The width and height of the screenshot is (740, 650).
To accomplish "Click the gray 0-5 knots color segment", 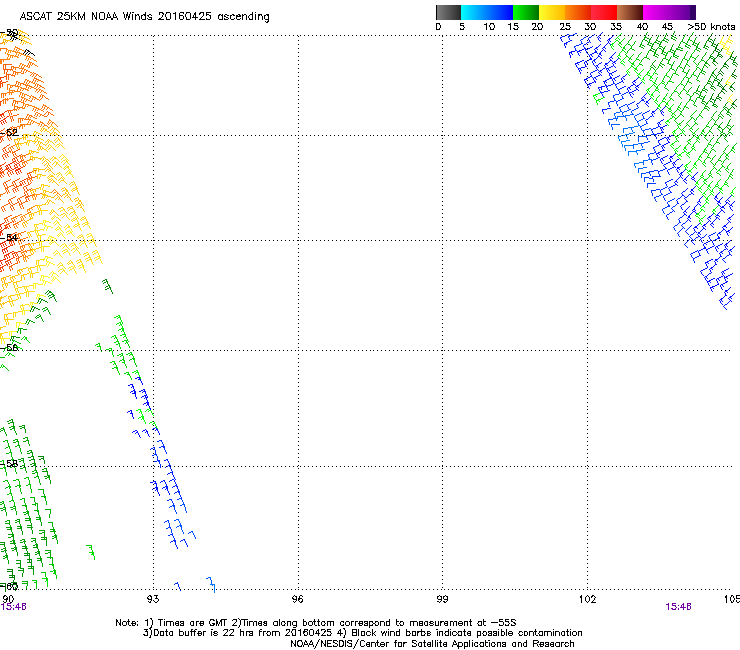I will (x=448, y=12).
